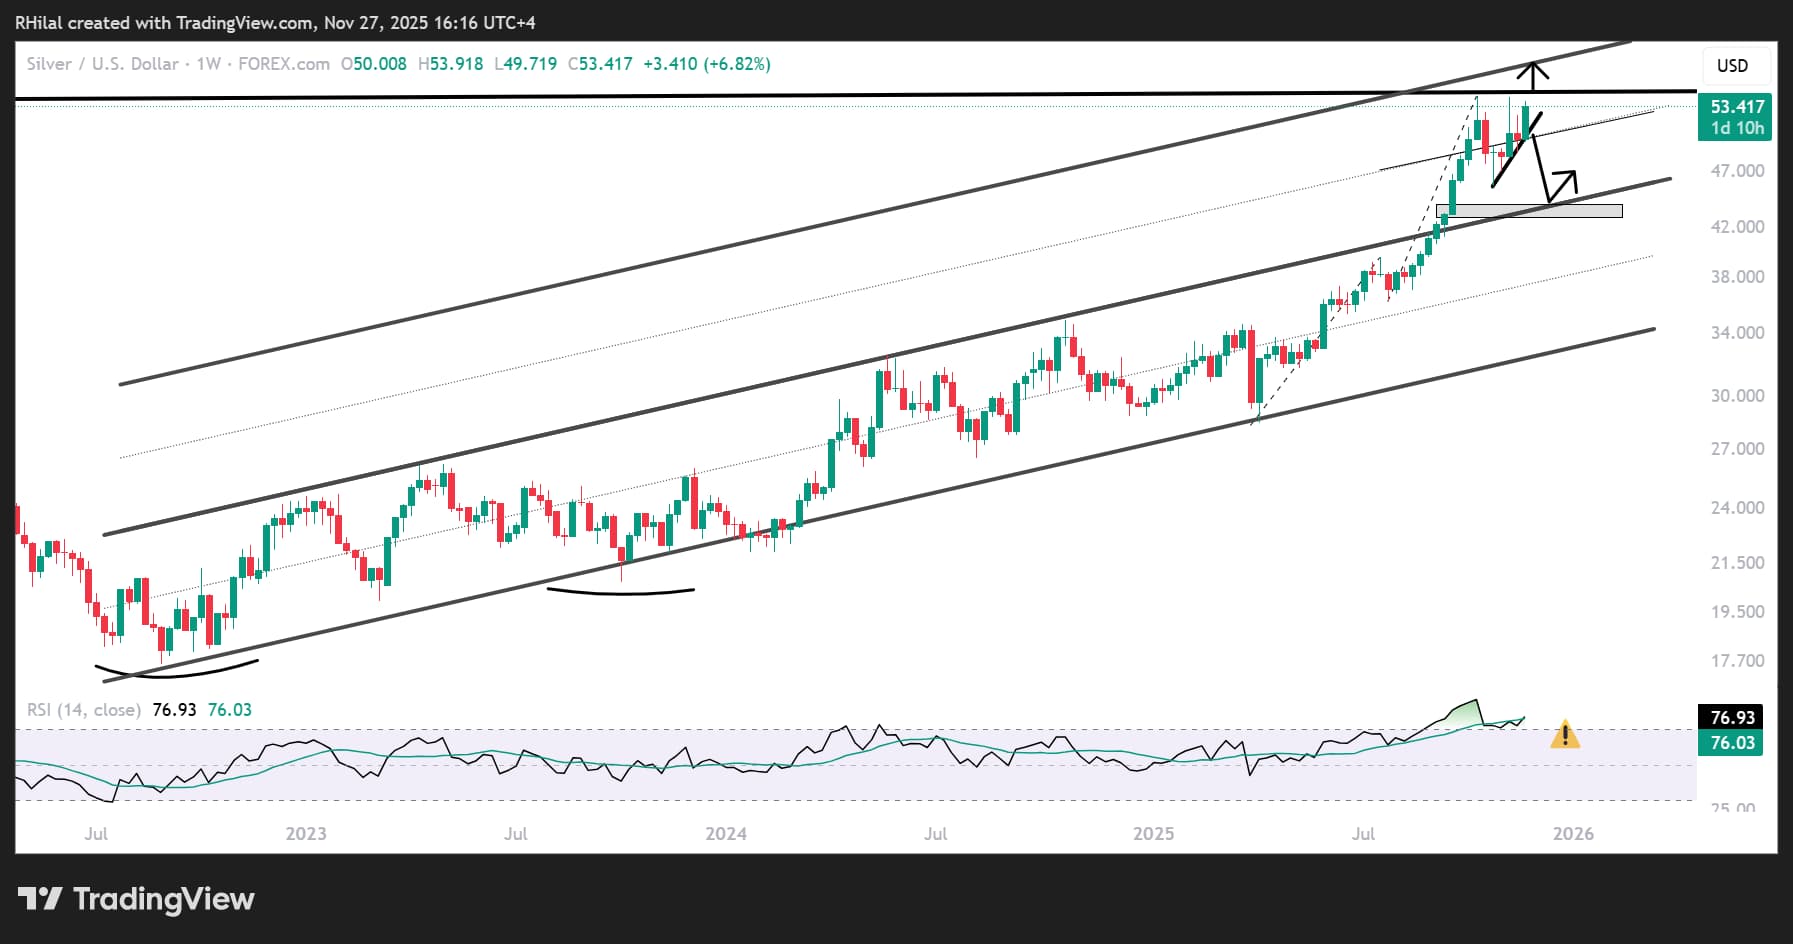Click the RSI (14, close) indicator legend
Viewport: 1793px width, 944px height.
[83, 710]
